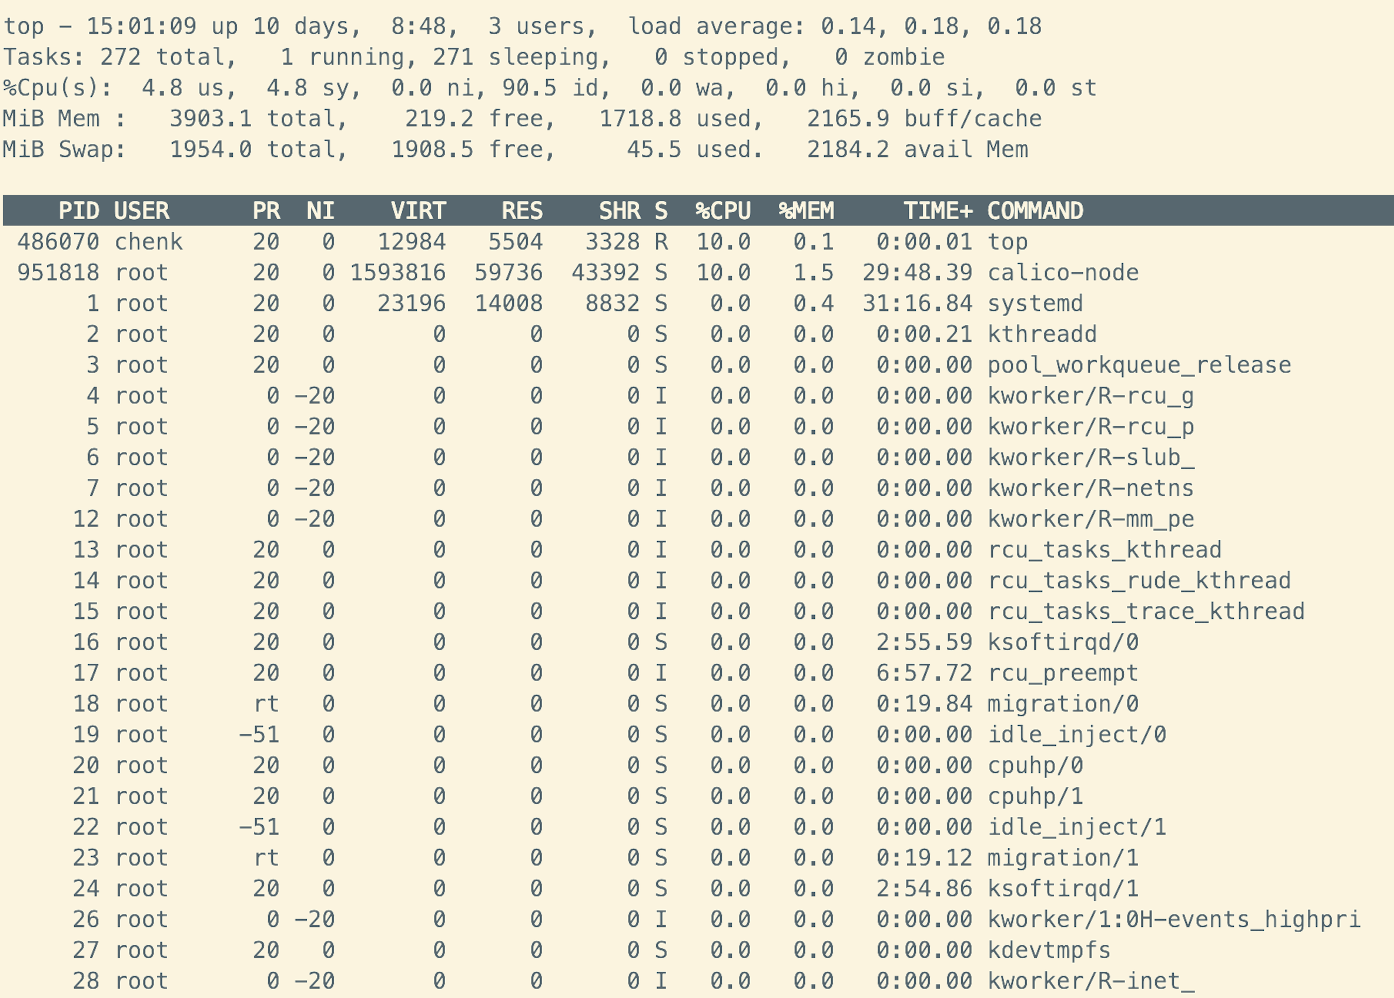Viewport: 1394px width, 998px height.
Task: Select the user name chenk
Action: point(148,242)
